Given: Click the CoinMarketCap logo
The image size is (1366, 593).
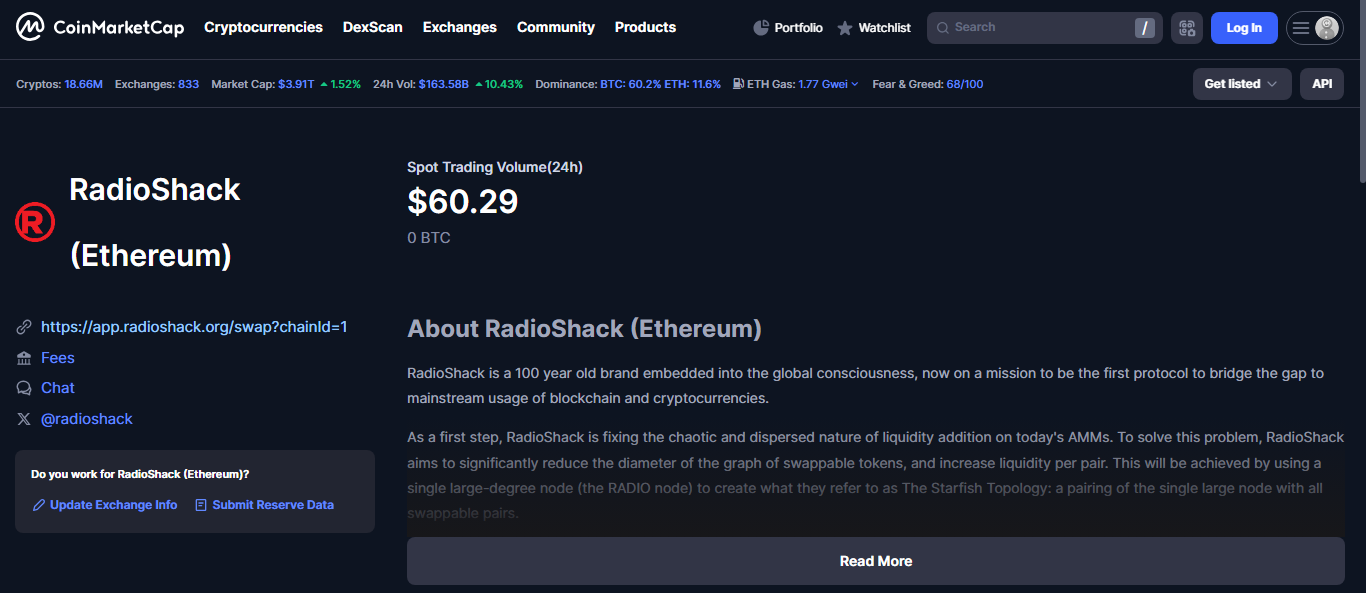Looking at the screenshot, I should point(100,27).
